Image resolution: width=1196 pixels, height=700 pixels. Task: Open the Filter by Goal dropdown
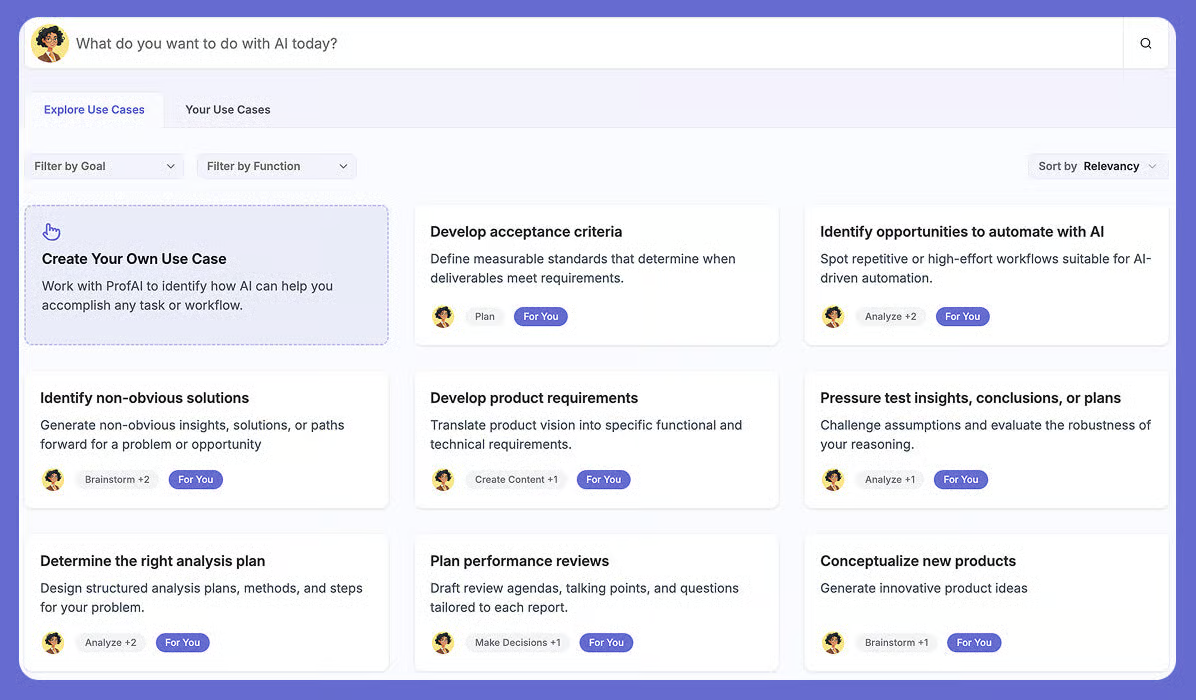[x=104, y=166]
